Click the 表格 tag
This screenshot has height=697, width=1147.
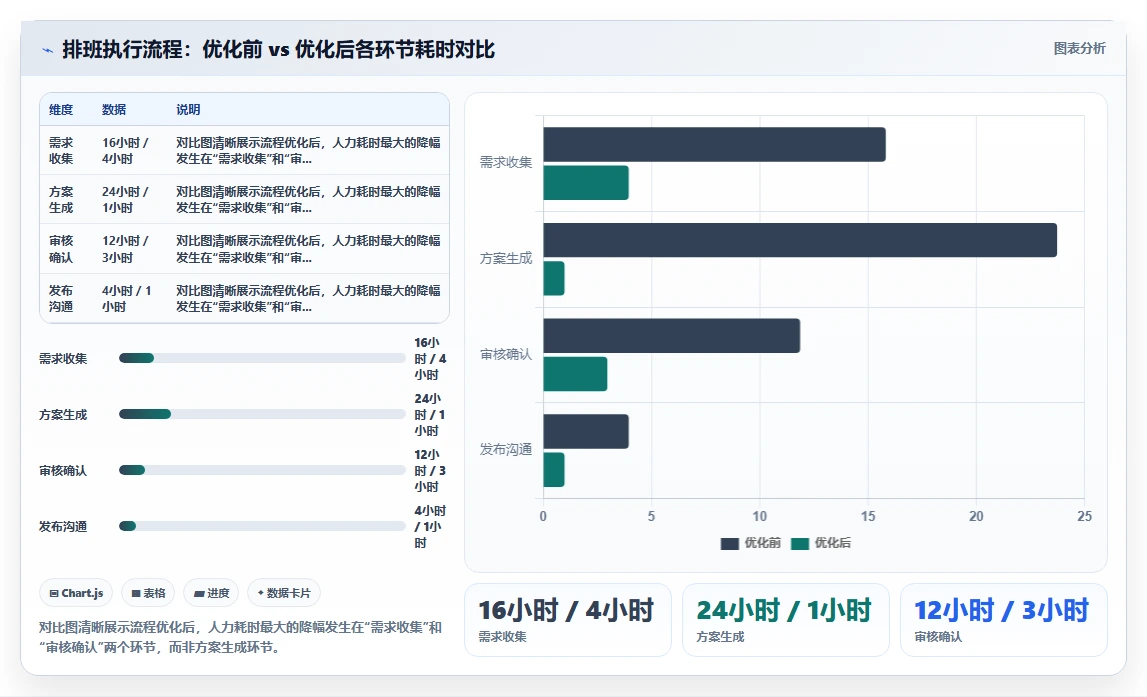click(148, 593)
